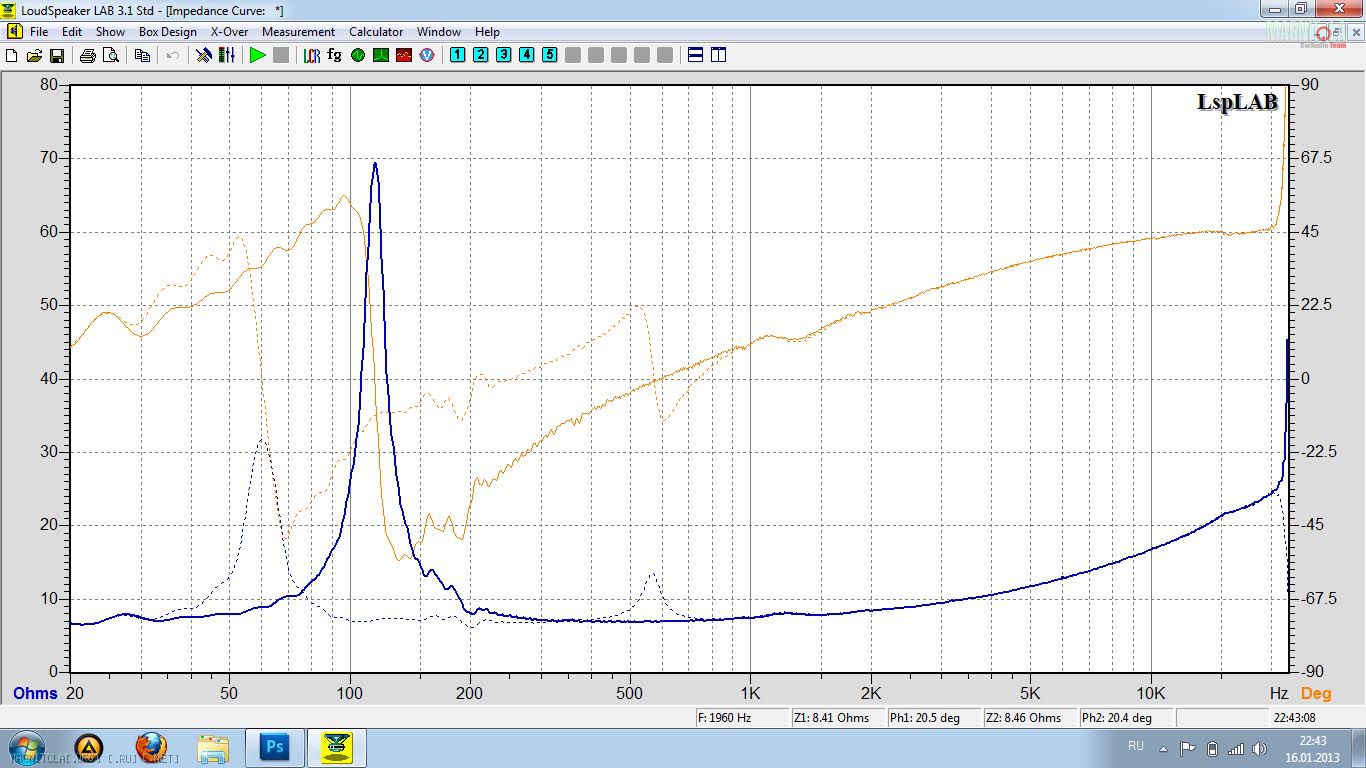Open AIMP player from the taskbar
This screenshot has height=768, width=1366.
[x=89, y=748]
